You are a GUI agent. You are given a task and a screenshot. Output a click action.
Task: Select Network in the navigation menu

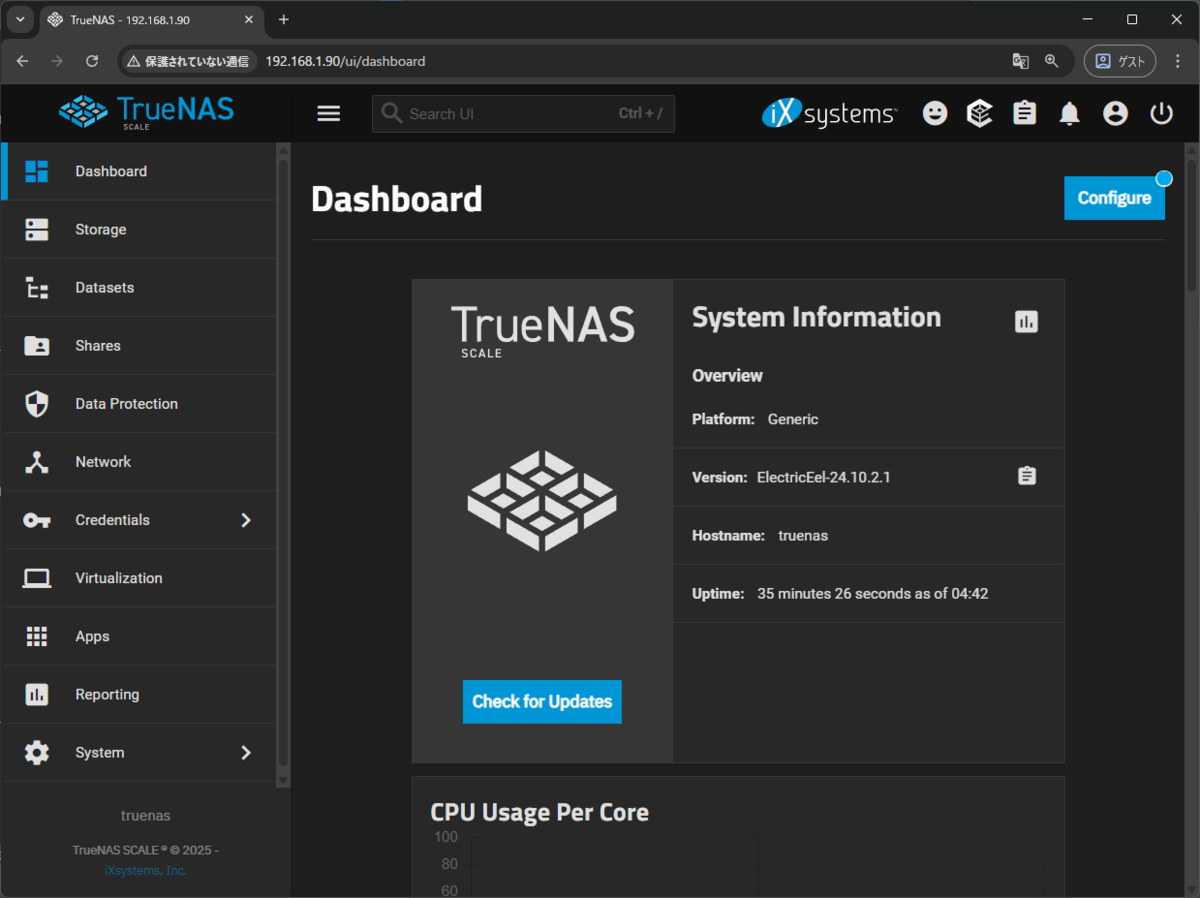(139, 462)
